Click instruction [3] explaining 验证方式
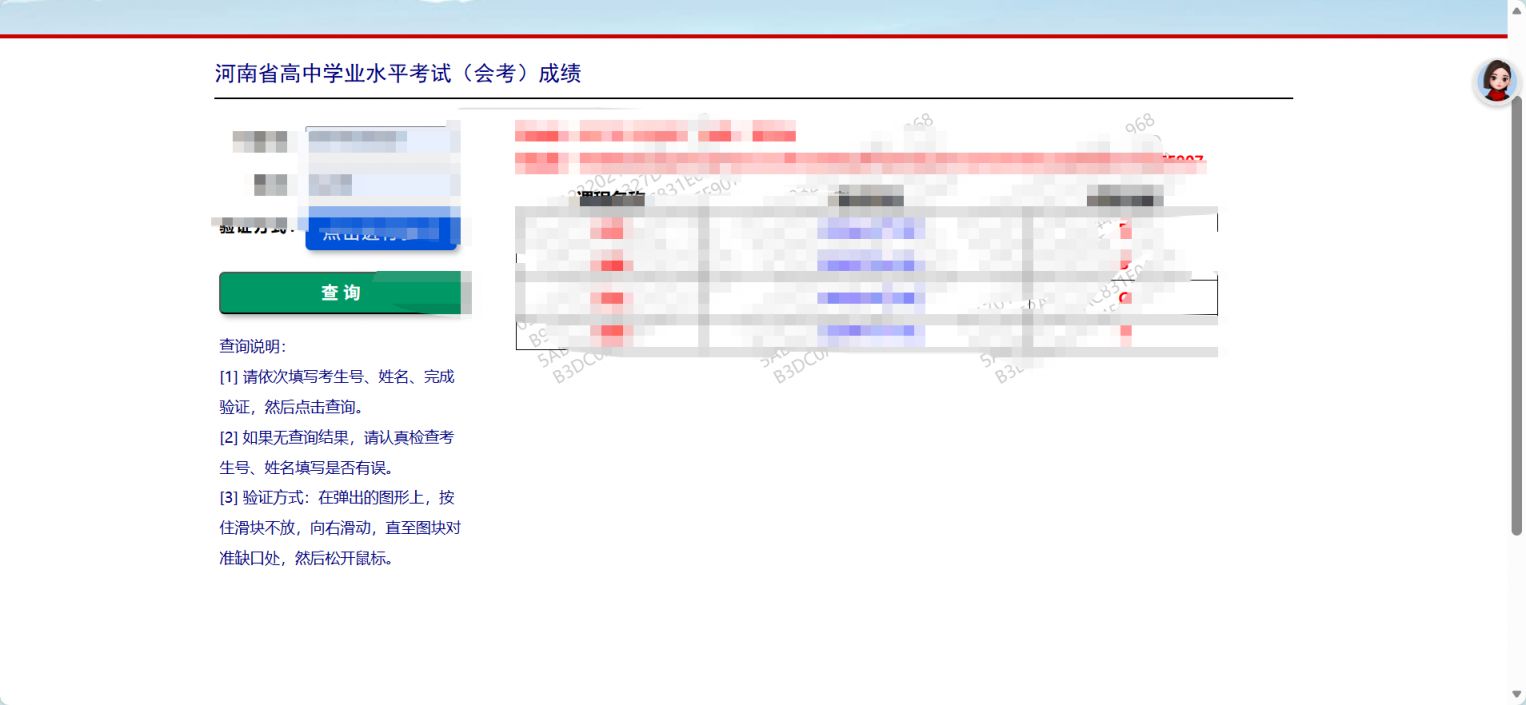1526x705 pixels. point(340,528)
